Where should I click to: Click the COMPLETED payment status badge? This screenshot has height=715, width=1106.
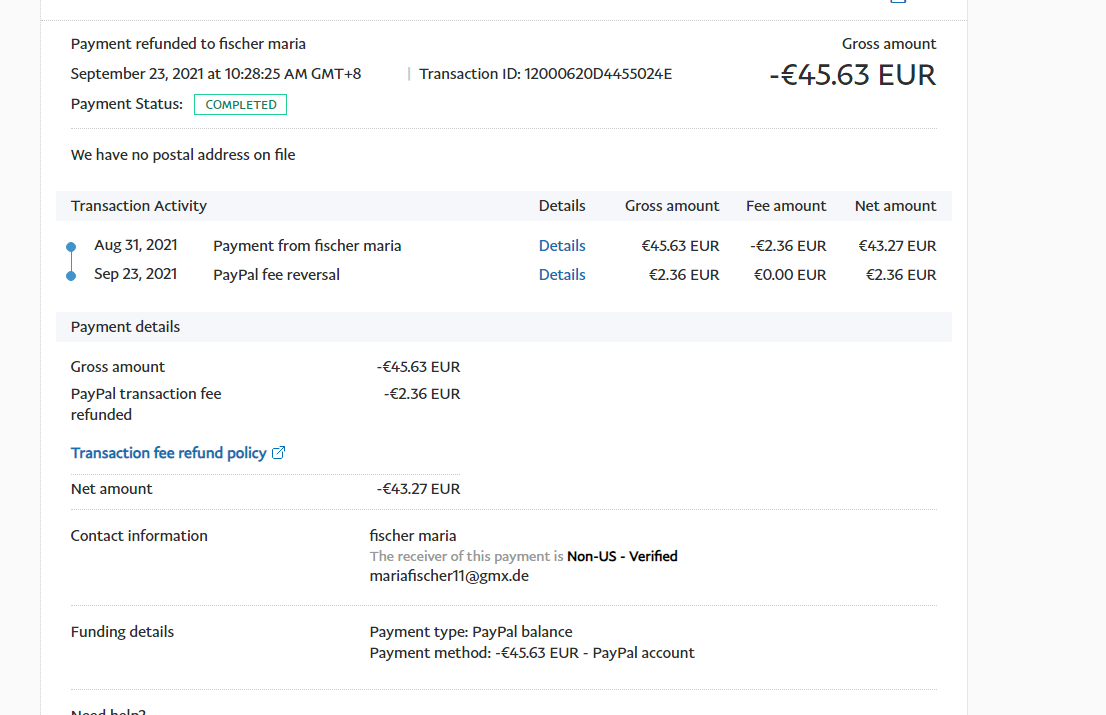[x=240, y=105]
